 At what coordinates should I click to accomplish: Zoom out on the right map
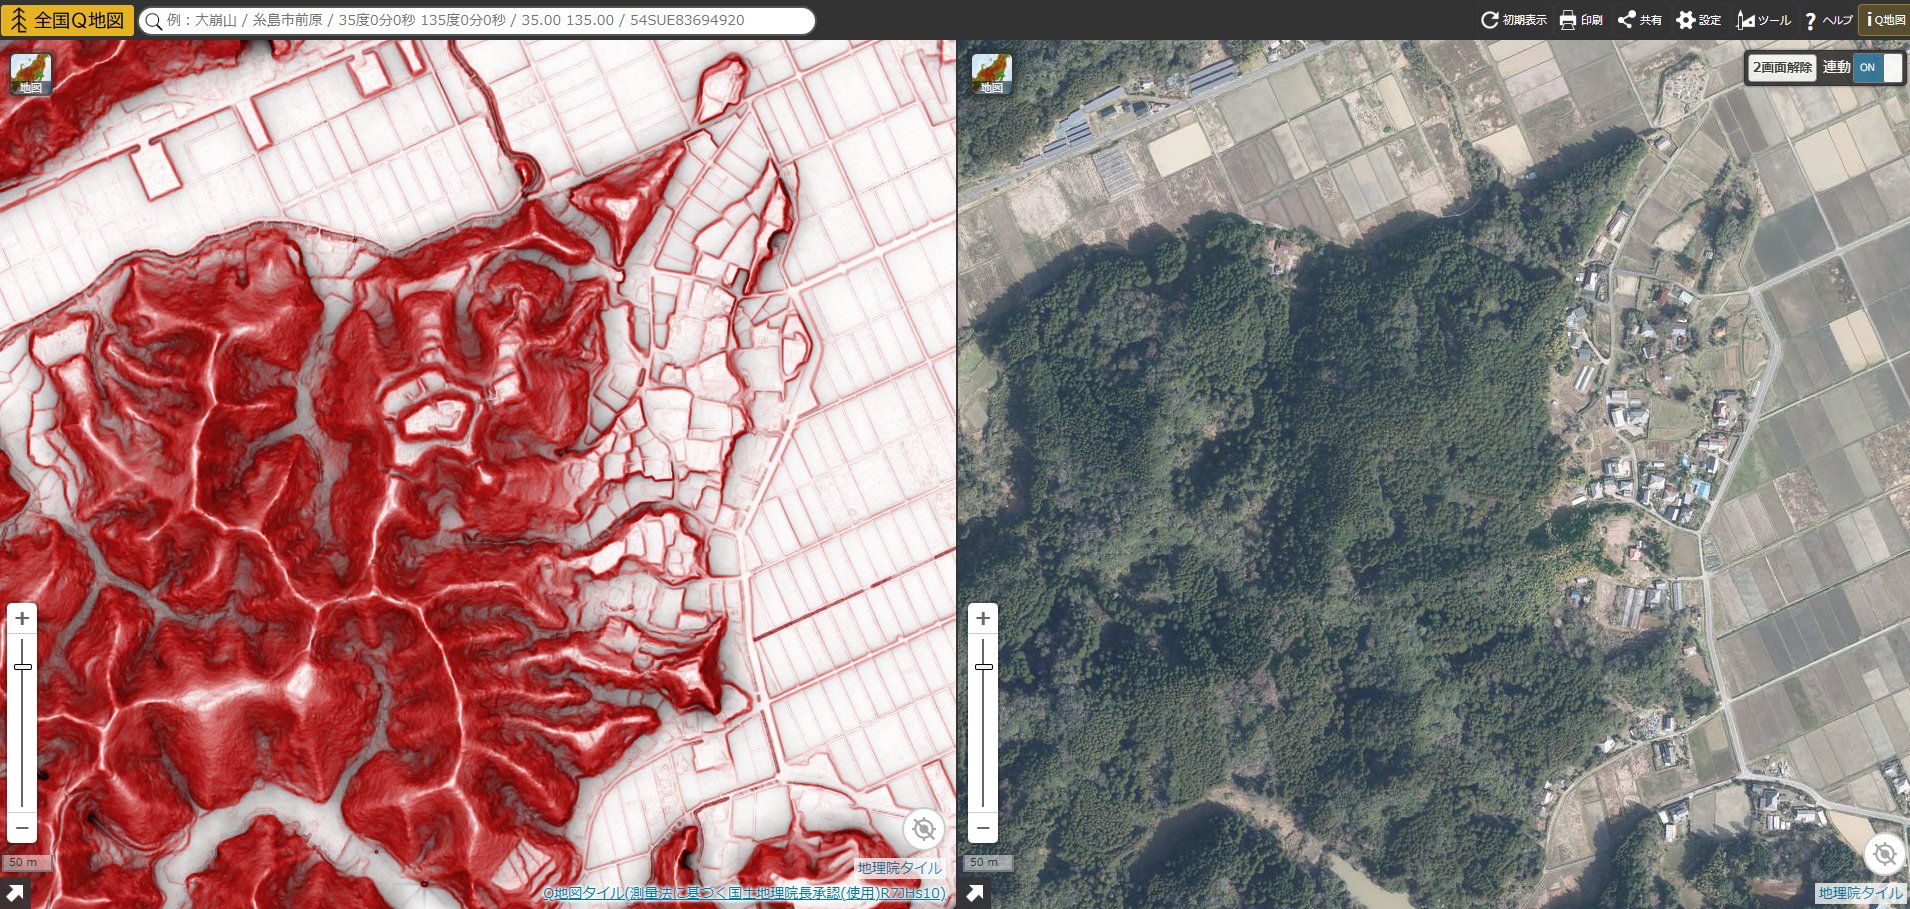pos(983,827)
